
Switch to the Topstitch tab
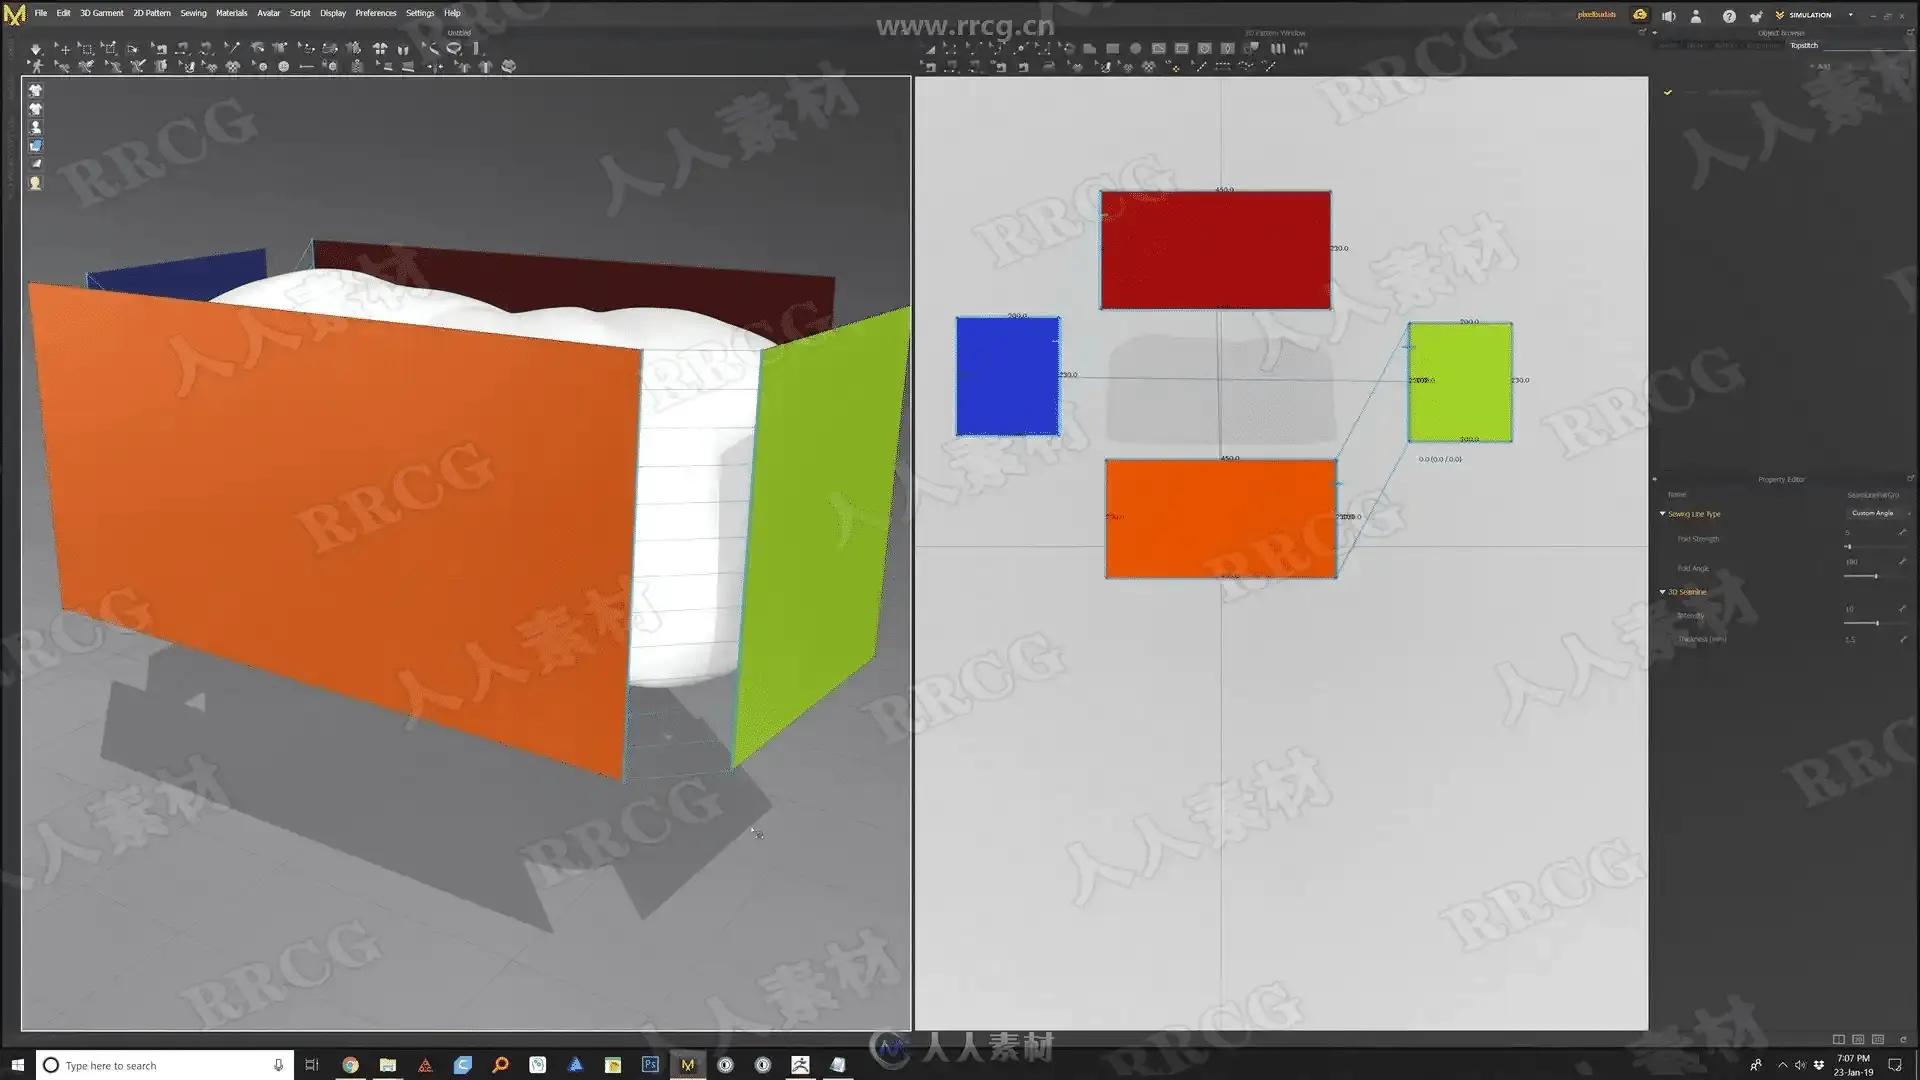coord(1803,46)
